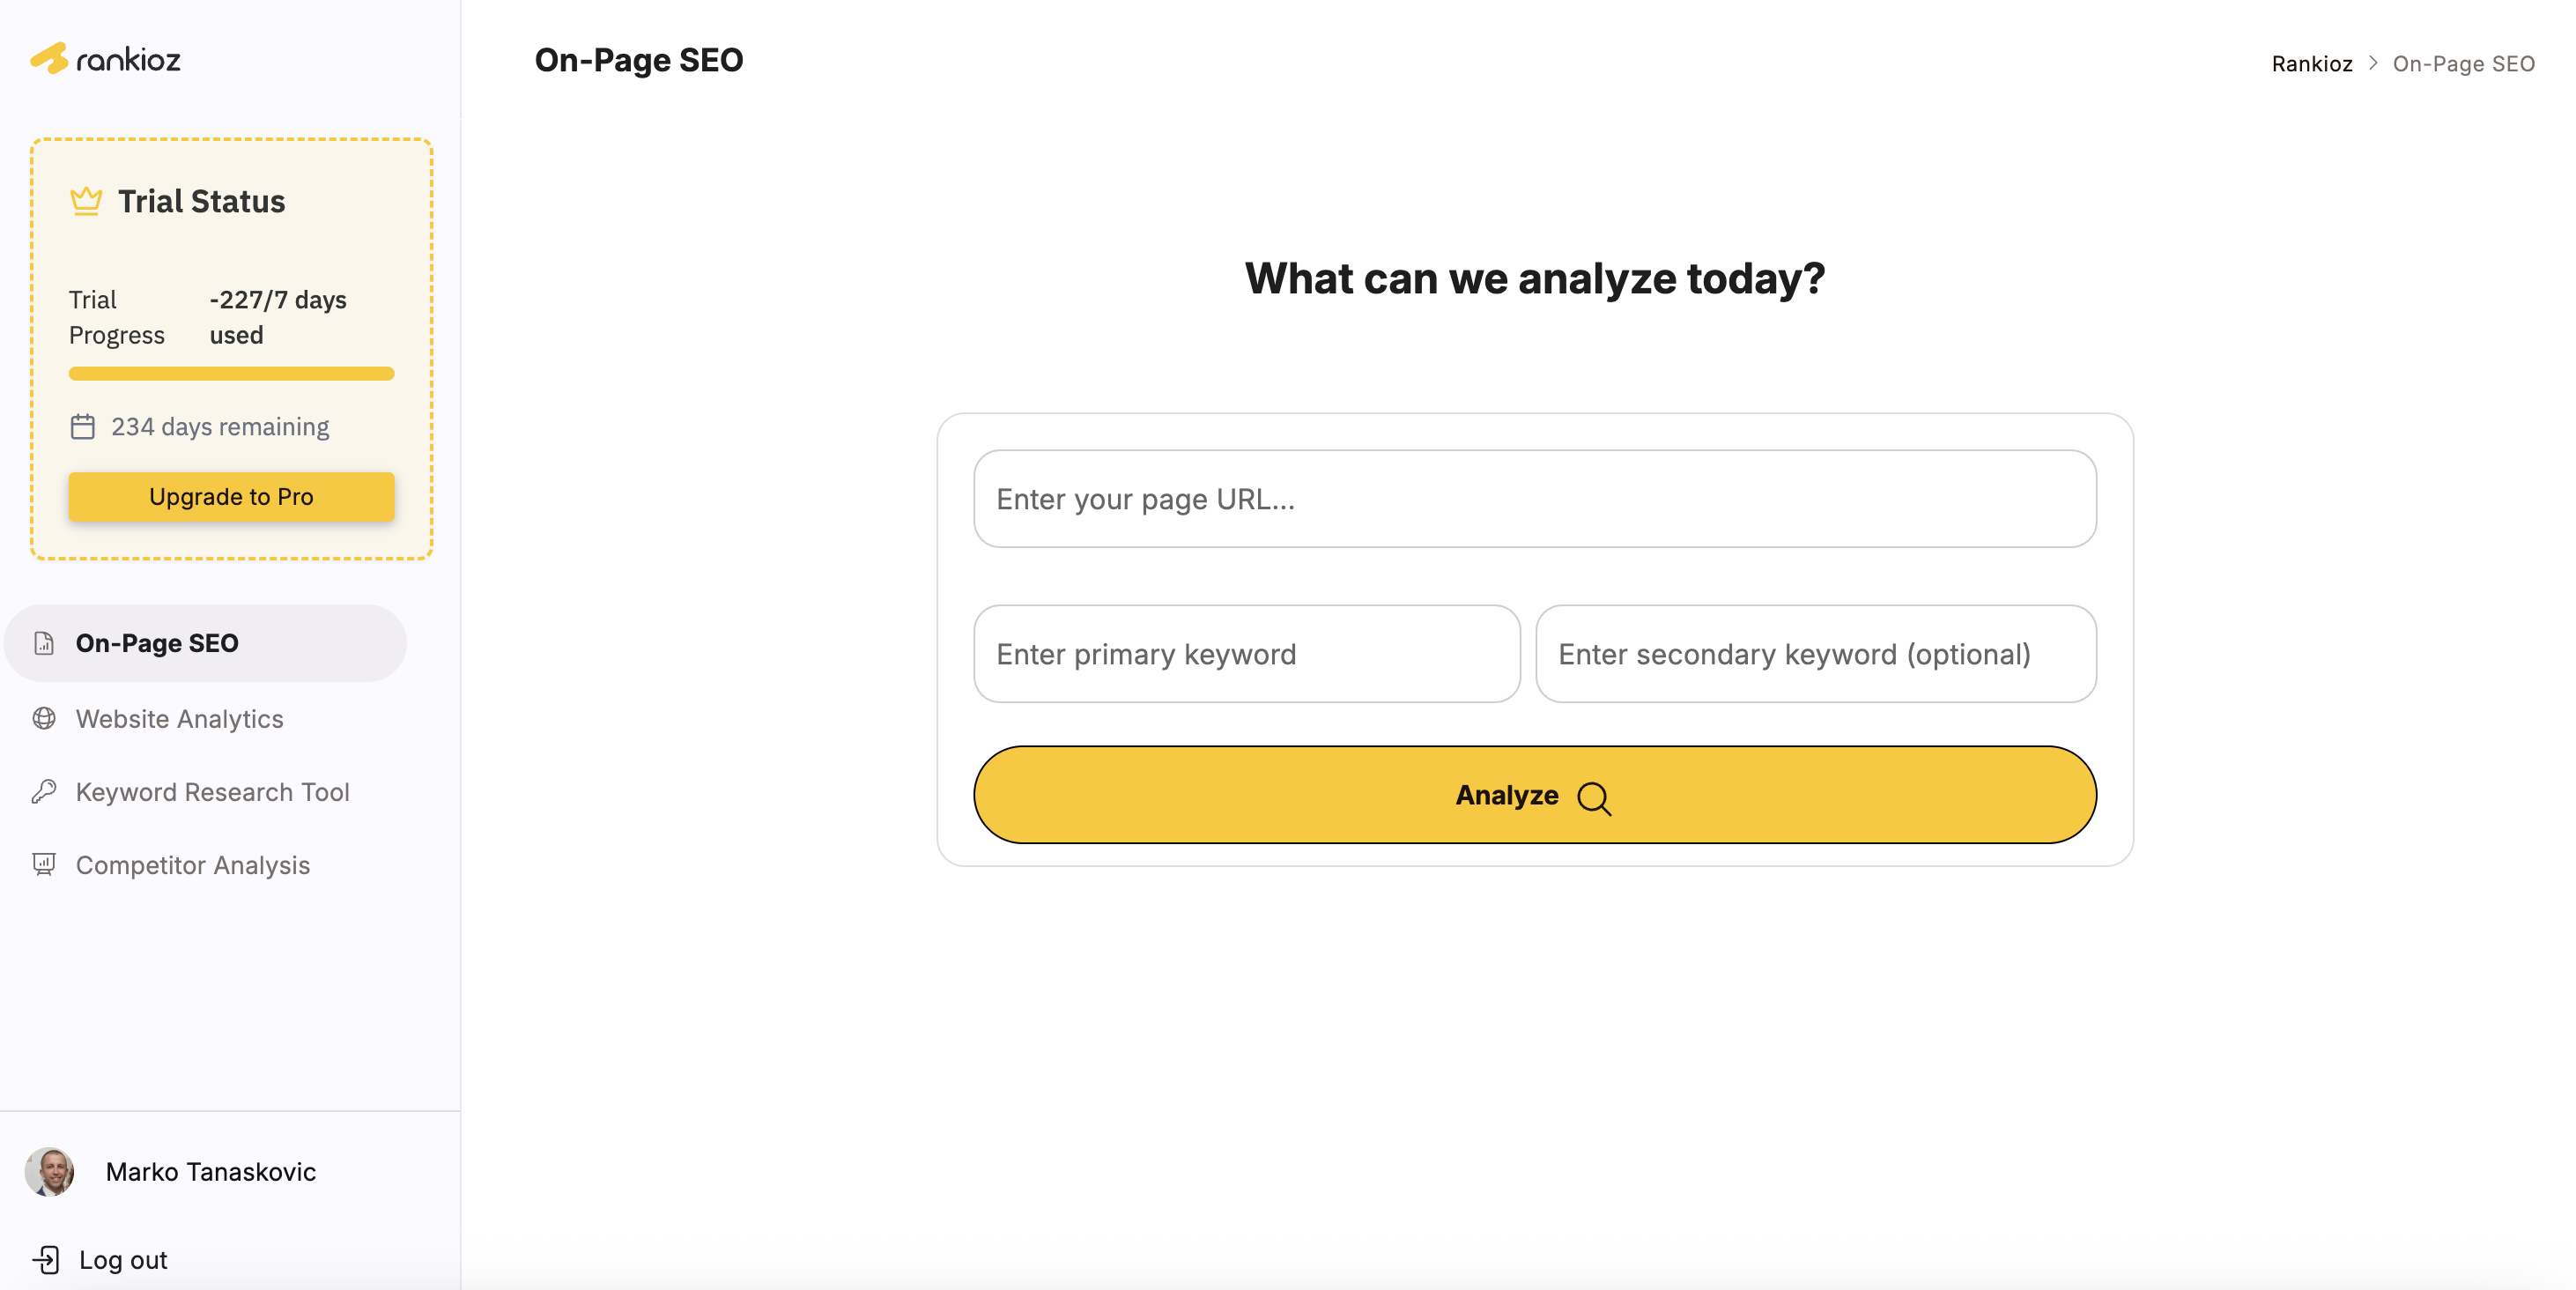Open Website Analytics from the sidebar

pos(180,719)
